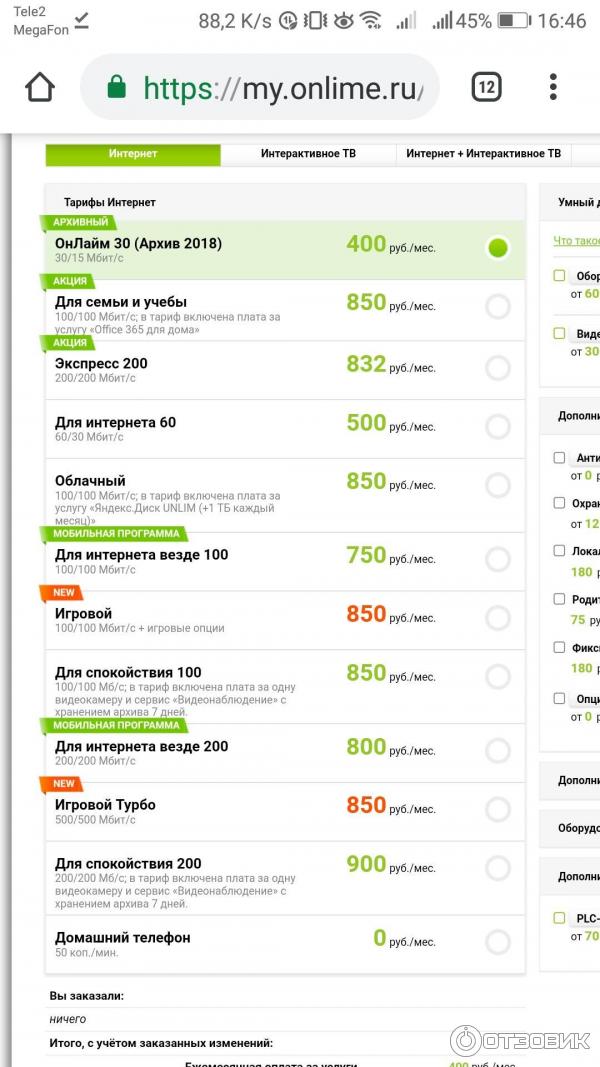600x1067 pixels.
Task: Tap the green padlock security icon
Action: [117, 88]
